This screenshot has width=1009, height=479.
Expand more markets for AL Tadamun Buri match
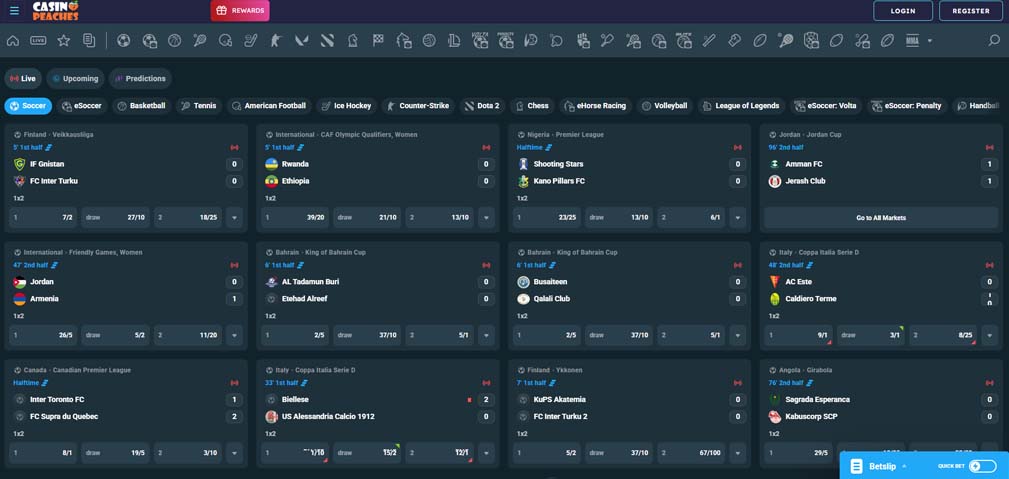pyautogui.click(x=486, y=335)
